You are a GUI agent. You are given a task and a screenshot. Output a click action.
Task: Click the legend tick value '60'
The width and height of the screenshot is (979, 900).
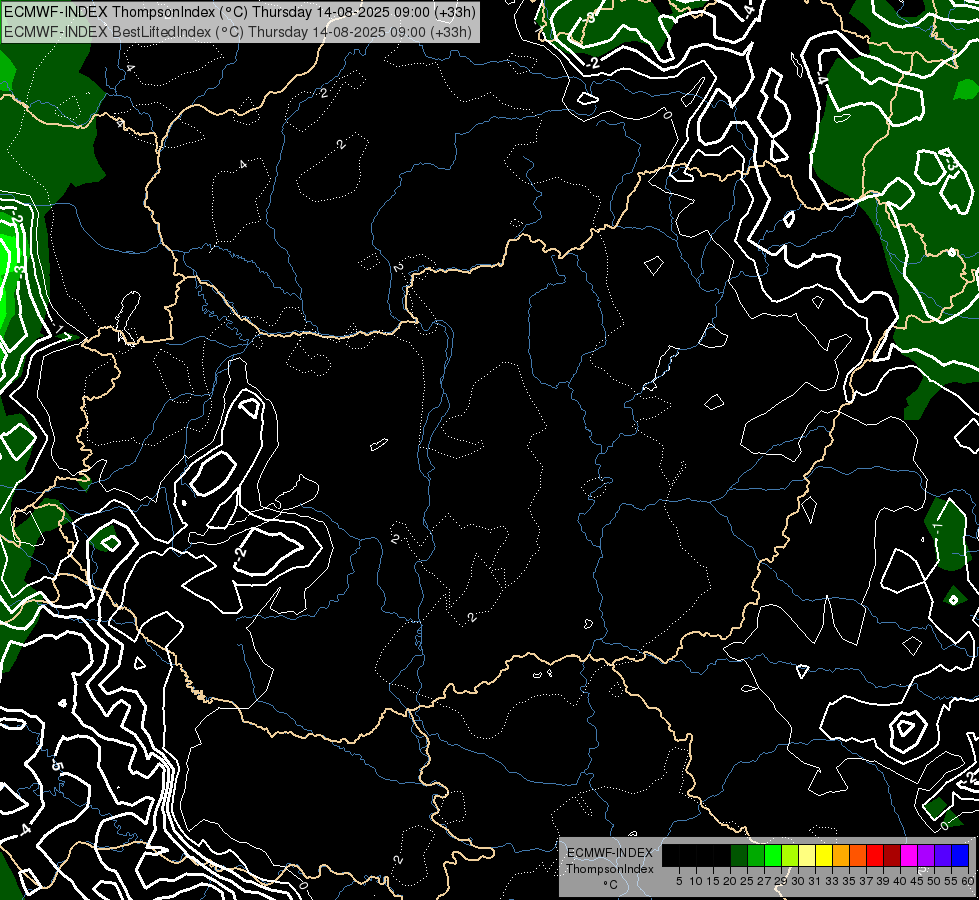[967, 881]
